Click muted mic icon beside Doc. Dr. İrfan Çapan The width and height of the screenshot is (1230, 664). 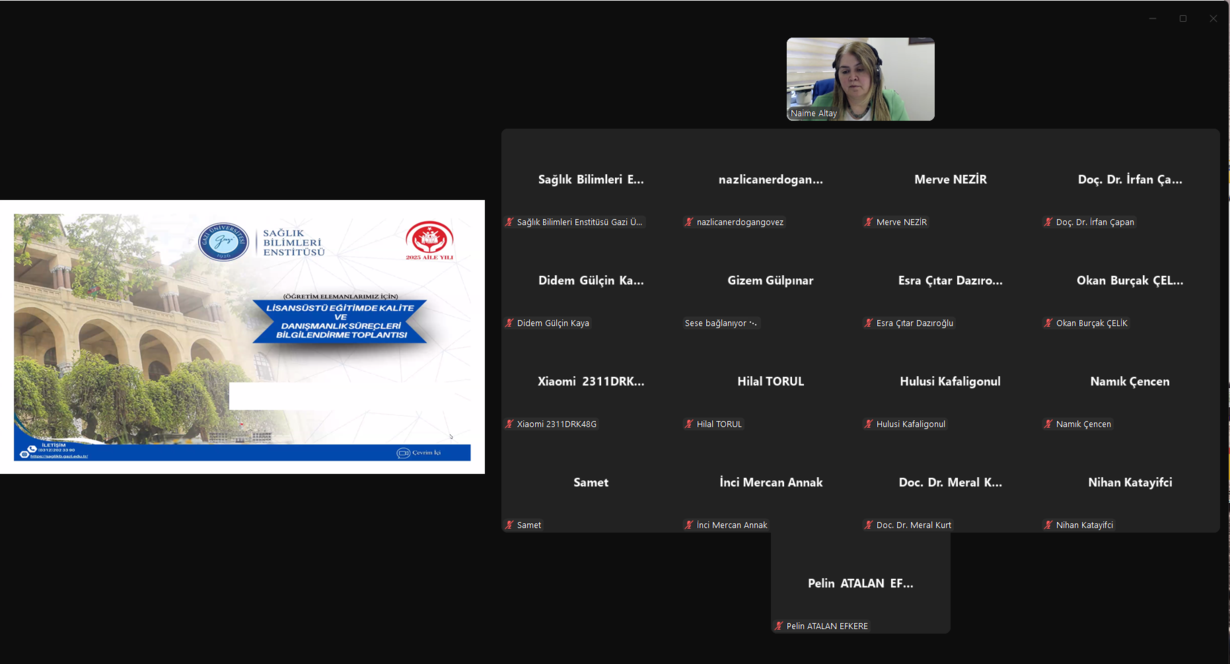pos(1048,222)
